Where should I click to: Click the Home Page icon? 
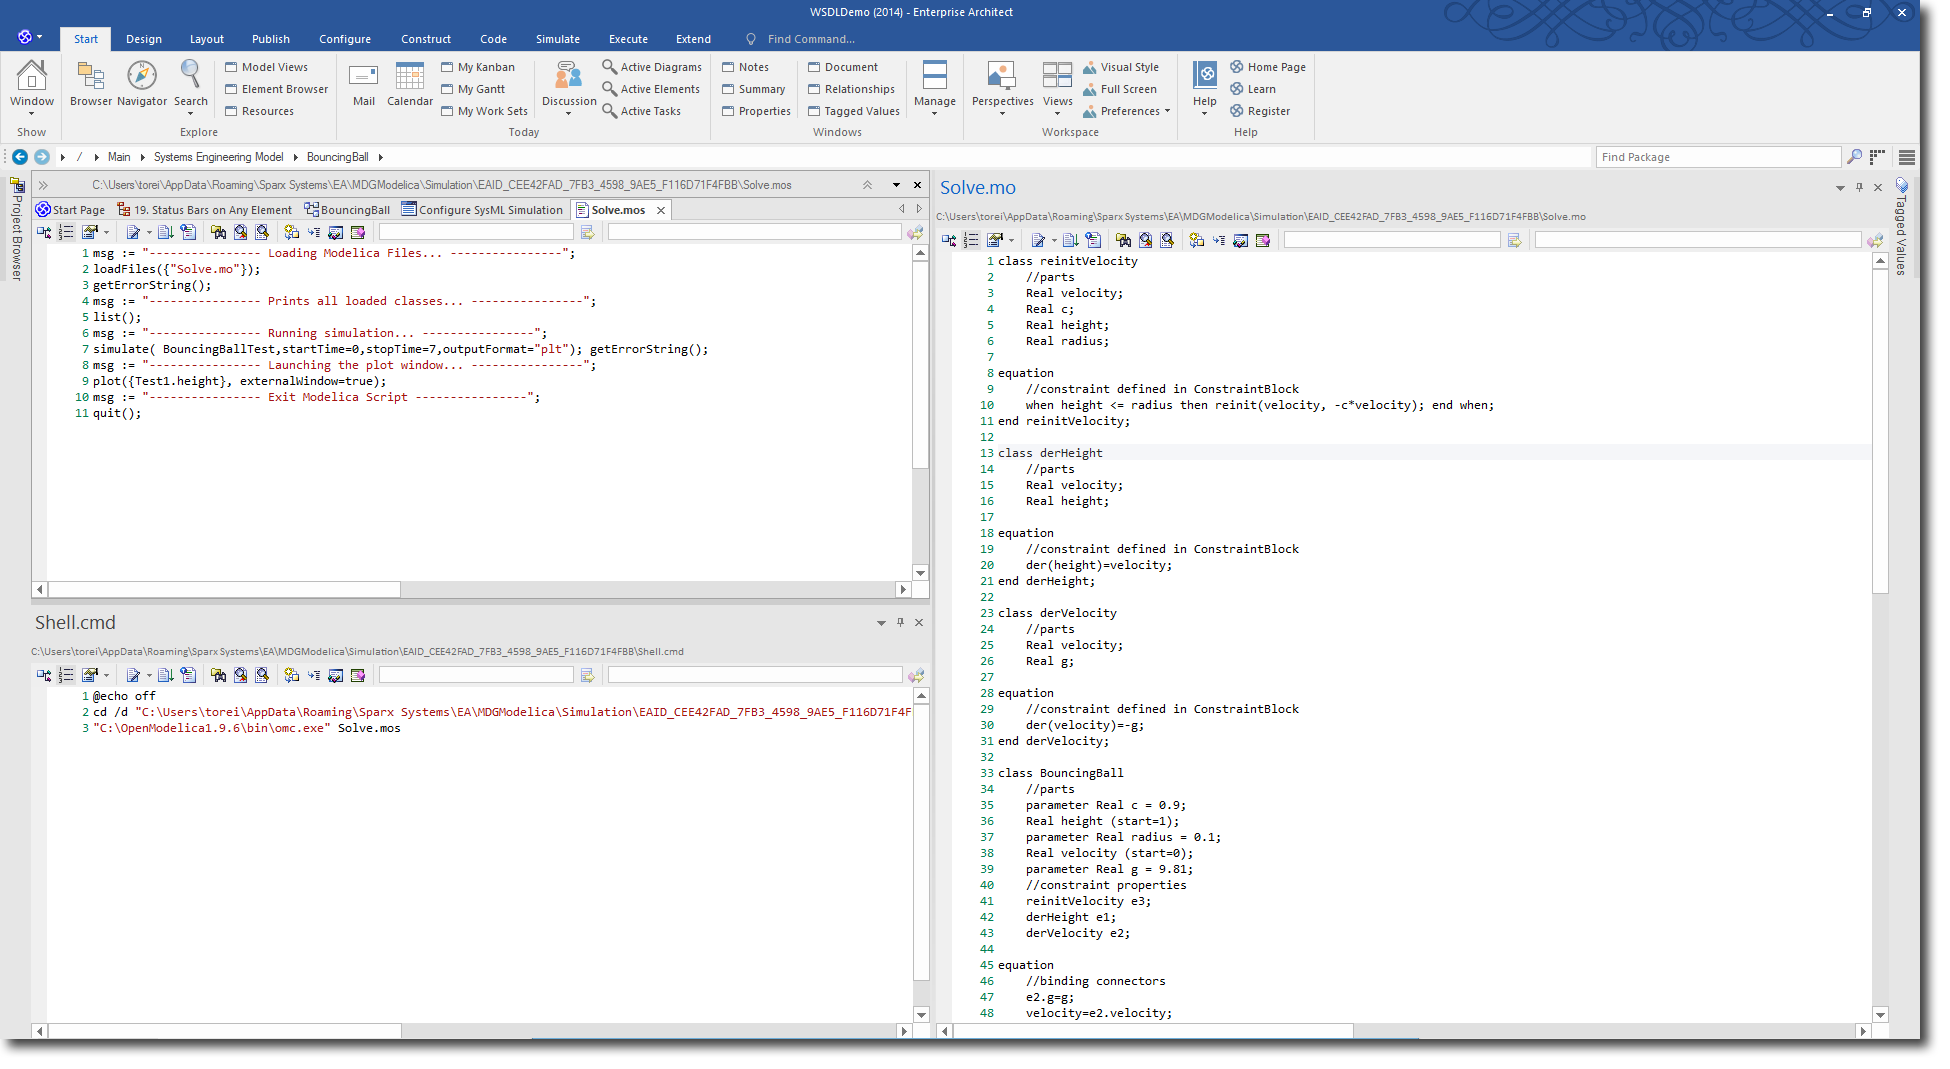pyautogui.click(x=1267, y=67)
